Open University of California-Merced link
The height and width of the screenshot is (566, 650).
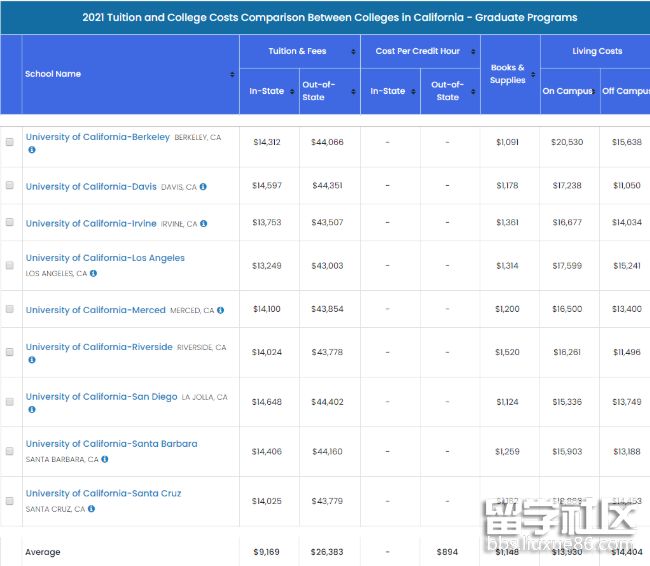[96, 310]
